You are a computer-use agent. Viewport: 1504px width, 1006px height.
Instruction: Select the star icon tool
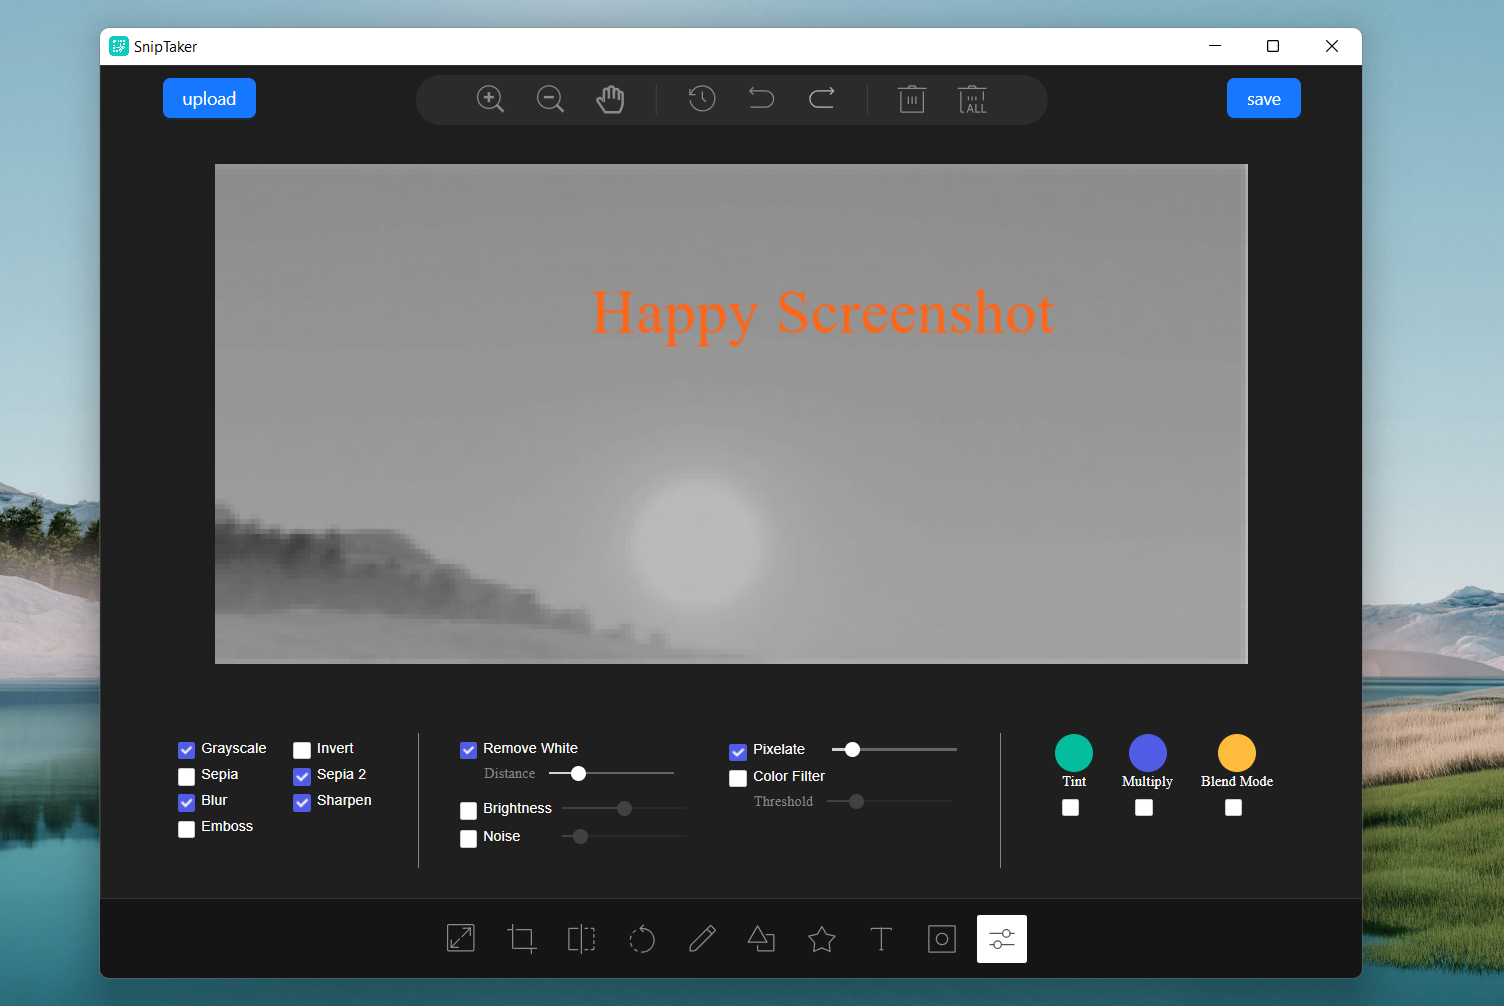tap(822, 938)
